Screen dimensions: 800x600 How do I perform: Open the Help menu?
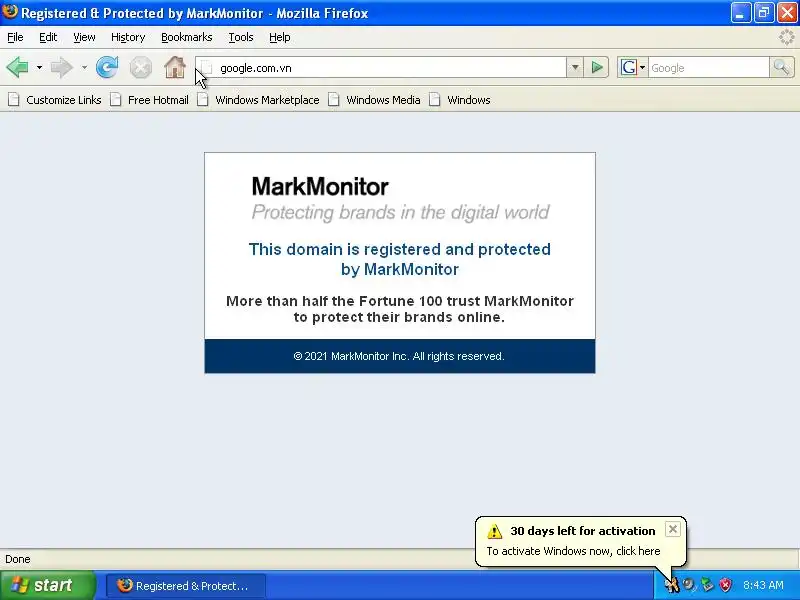[x=280, y=37]
